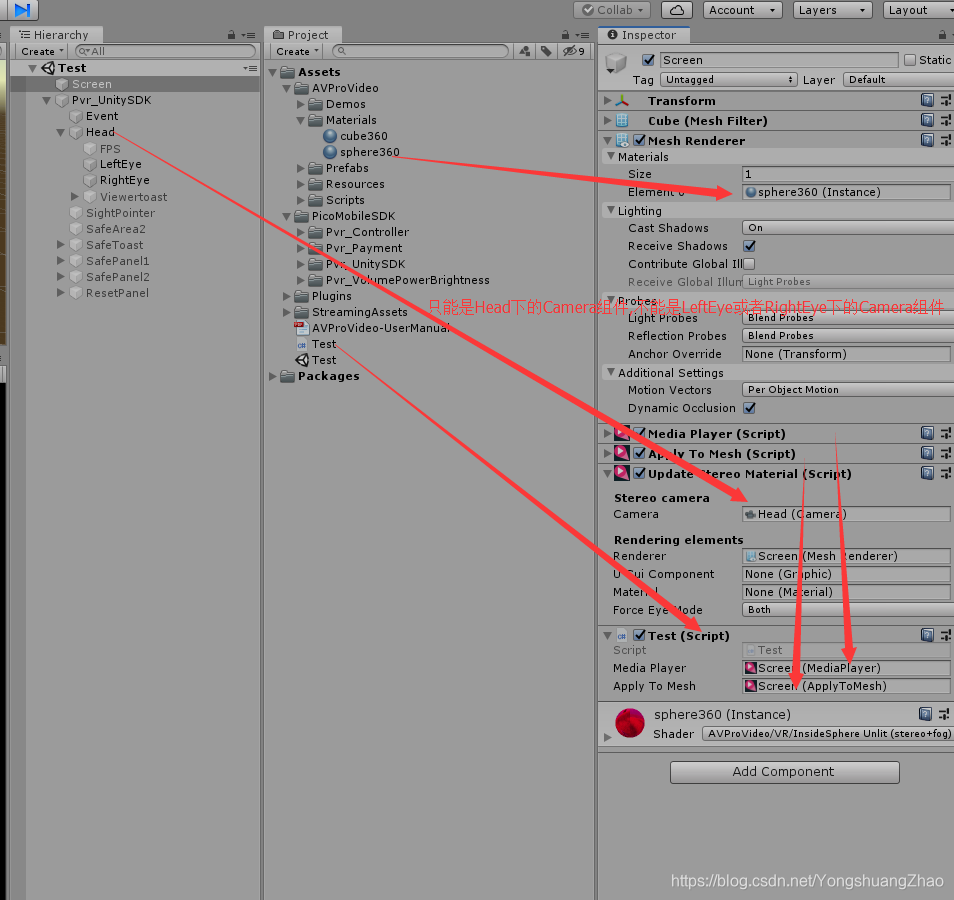Click sphere360 material preview thumbnail
This screenshot has width=954, height=900.
tap(630, 723)
